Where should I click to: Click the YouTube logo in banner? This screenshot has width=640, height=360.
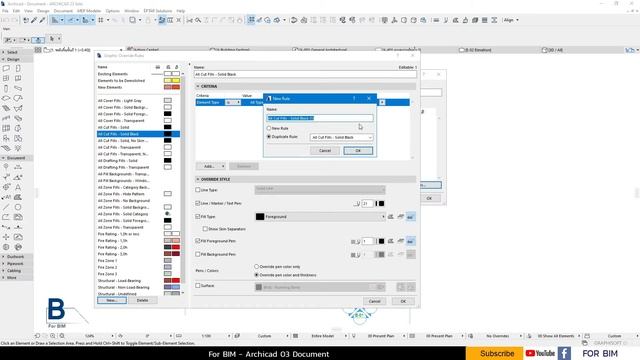540,353
